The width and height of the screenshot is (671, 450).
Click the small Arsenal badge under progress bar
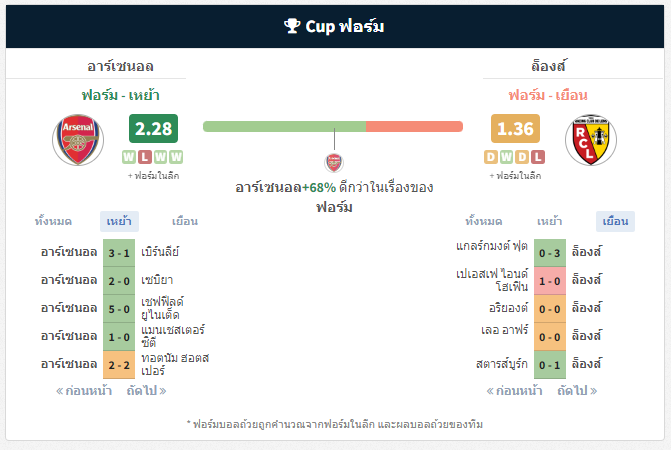[x=334, y=163]
